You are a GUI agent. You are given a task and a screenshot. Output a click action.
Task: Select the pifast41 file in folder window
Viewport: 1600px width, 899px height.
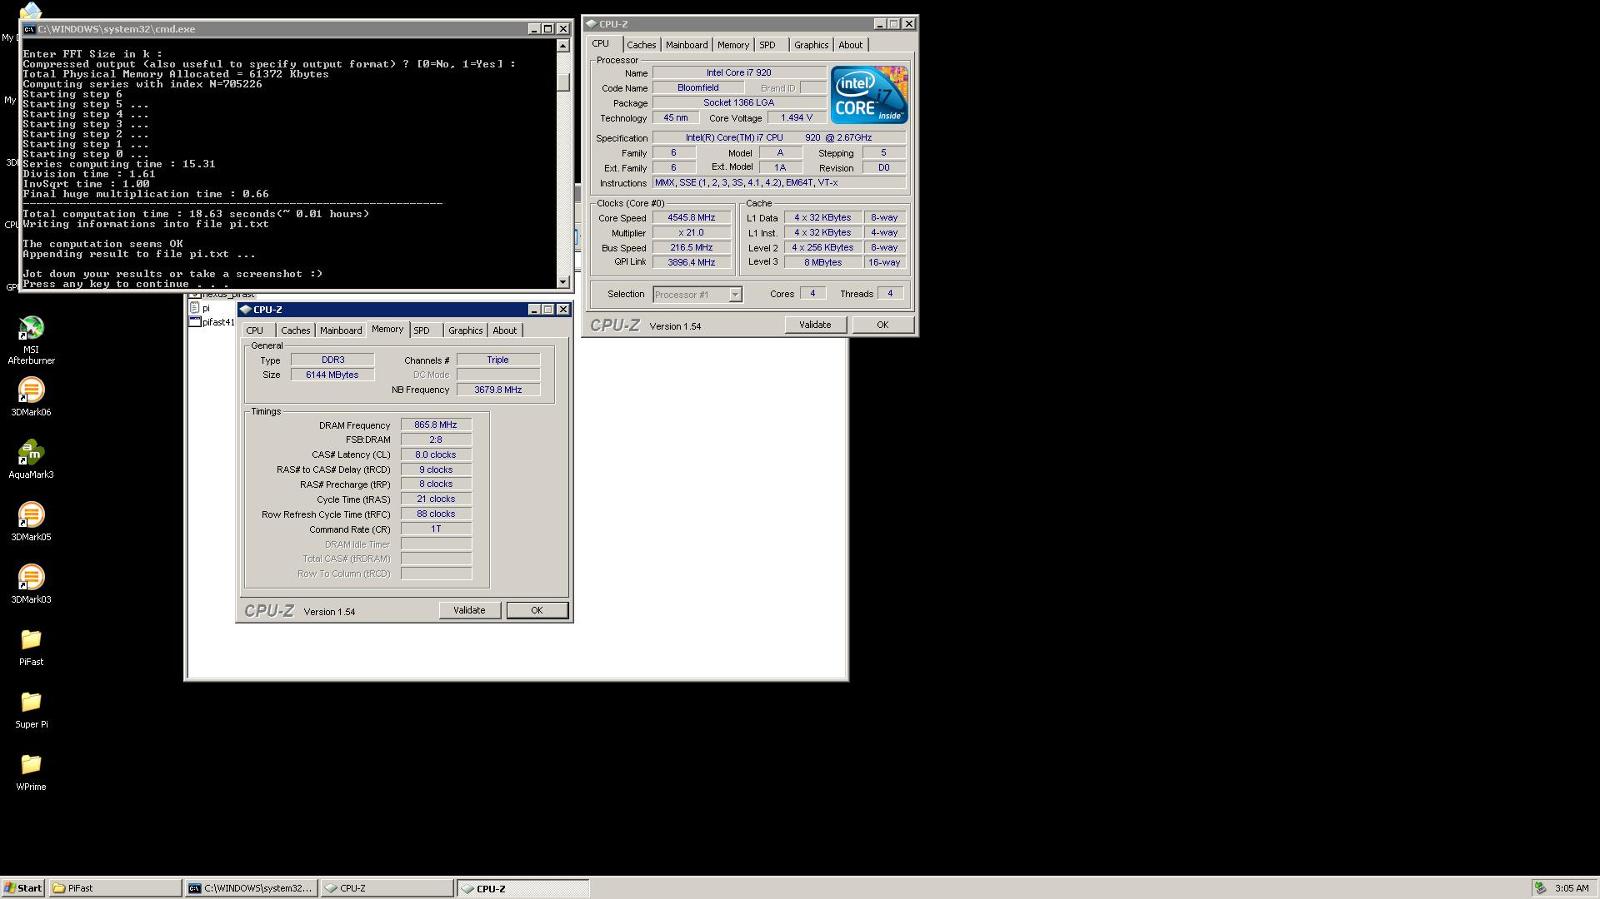coord(212,322)
